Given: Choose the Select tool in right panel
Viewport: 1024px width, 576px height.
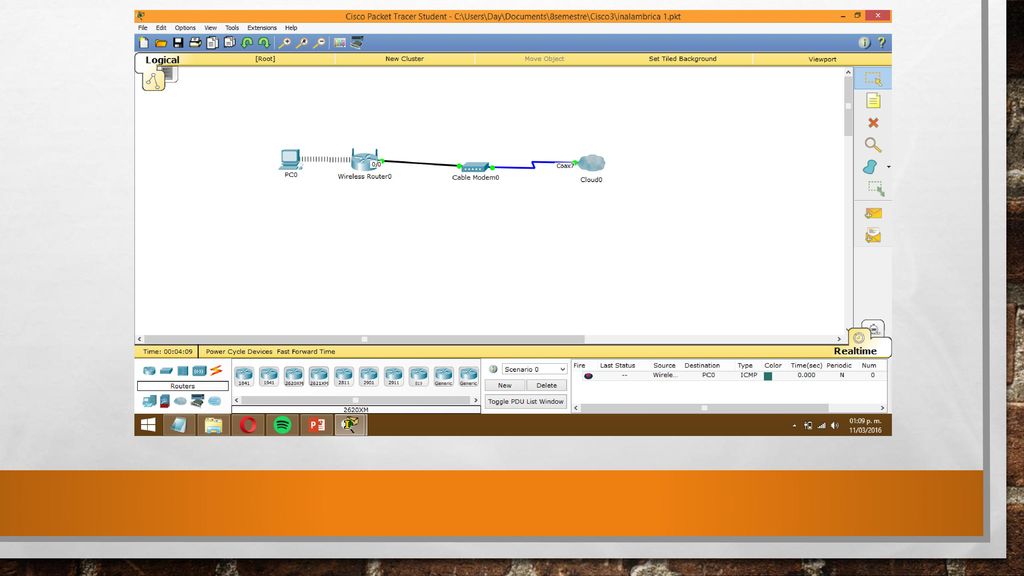Looking at the screenshot, I should pos(873,79).
